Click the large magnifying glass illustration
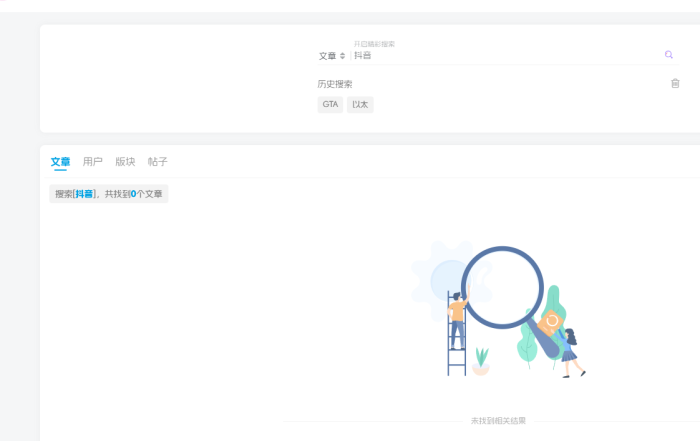Viewport: 700px width, 441px height. pyautogui.click(x=502, y=287)
